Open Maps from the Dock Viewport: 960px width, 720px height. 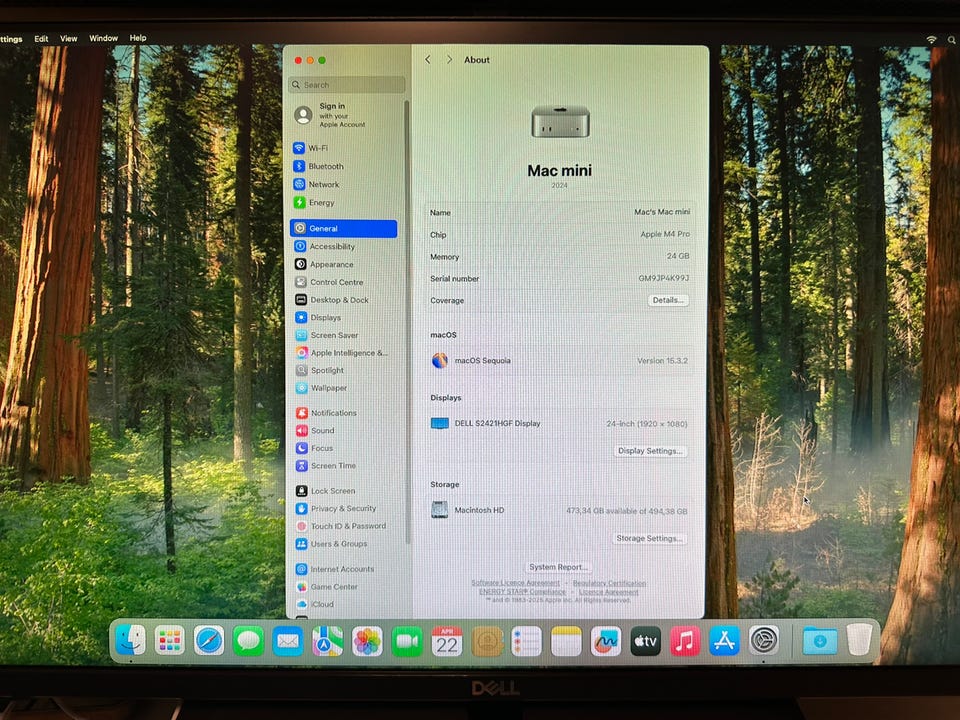click(x=328, y=641)
